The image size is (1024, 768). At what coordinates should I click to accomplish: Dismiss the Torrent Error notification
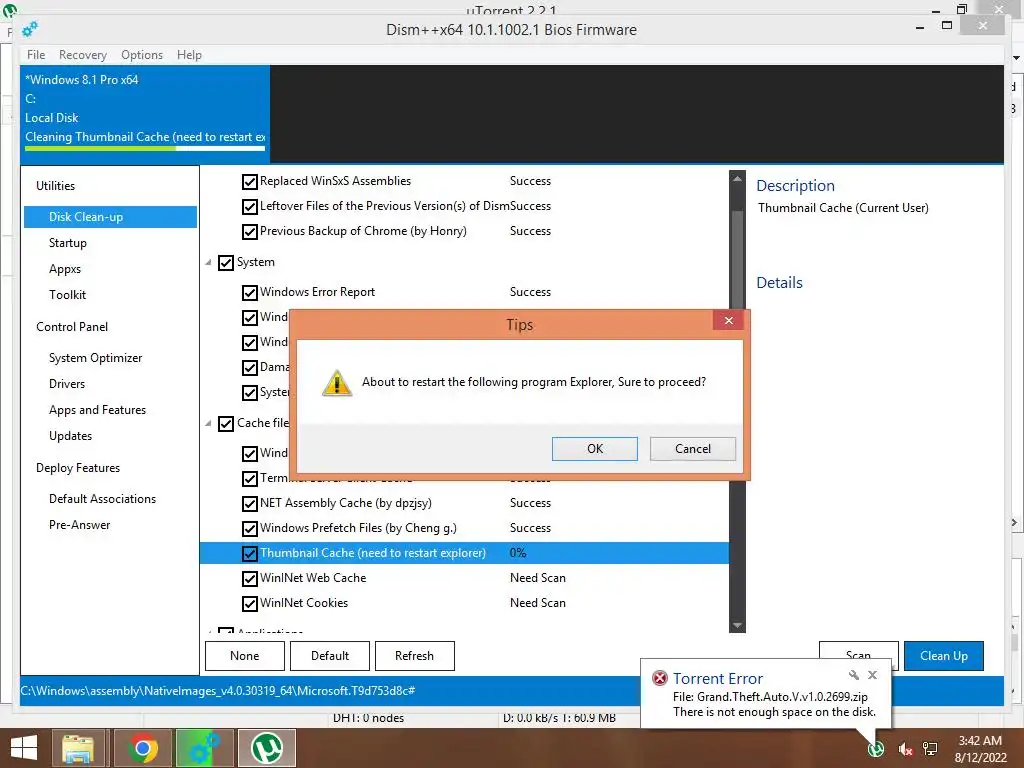coord(872,675)
